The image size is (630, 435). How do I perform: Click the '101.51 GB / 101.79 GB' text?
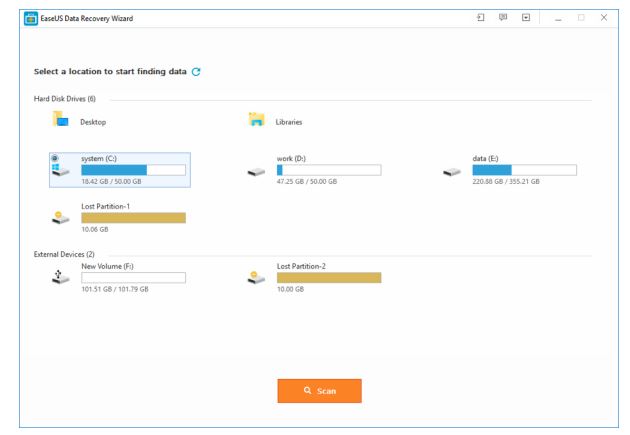[115, 289]
